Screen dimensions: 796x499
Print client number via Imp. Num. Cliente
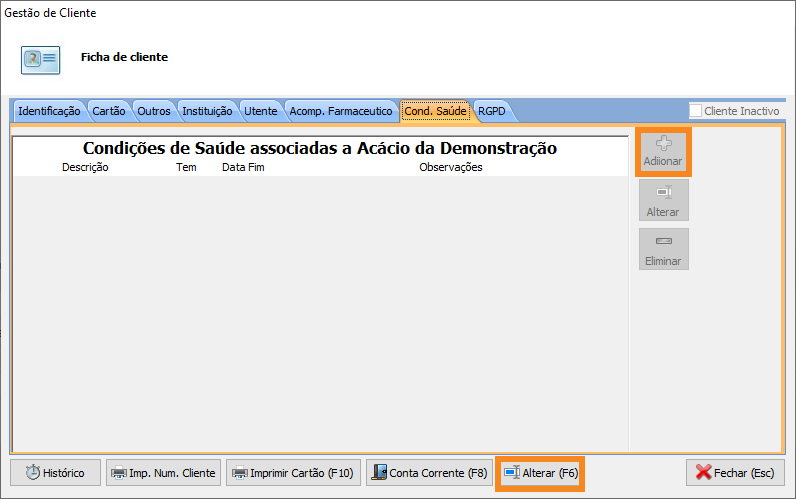pos(162,473)
